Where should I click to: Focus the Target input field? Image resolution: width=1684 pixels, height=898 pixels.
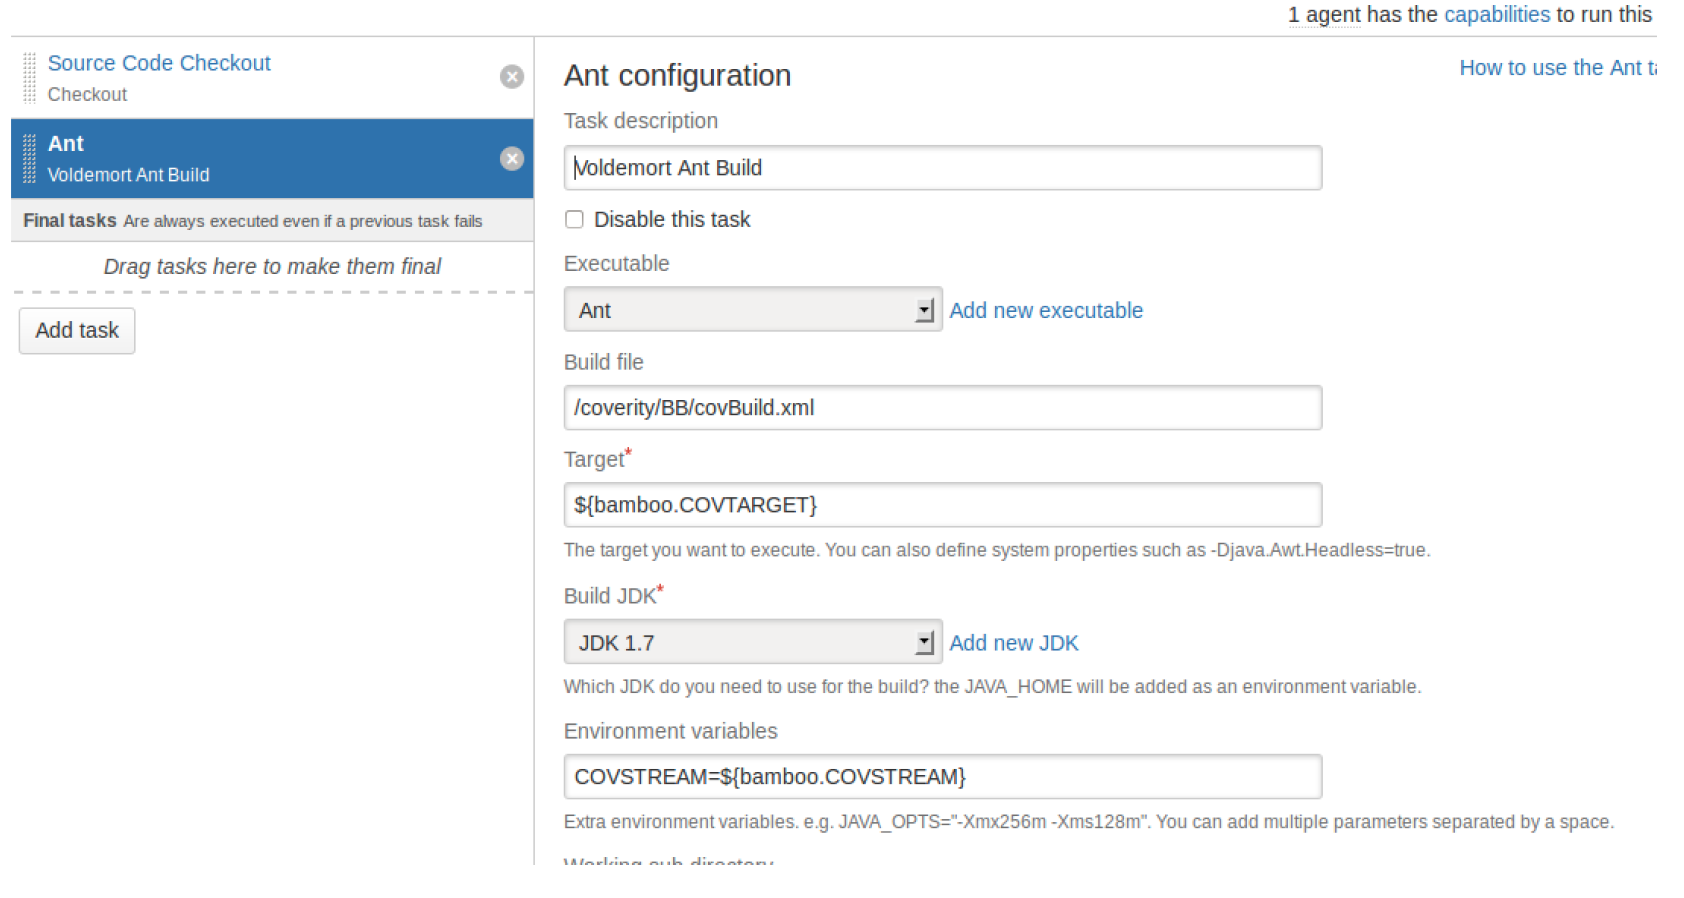tap(943, 505)
